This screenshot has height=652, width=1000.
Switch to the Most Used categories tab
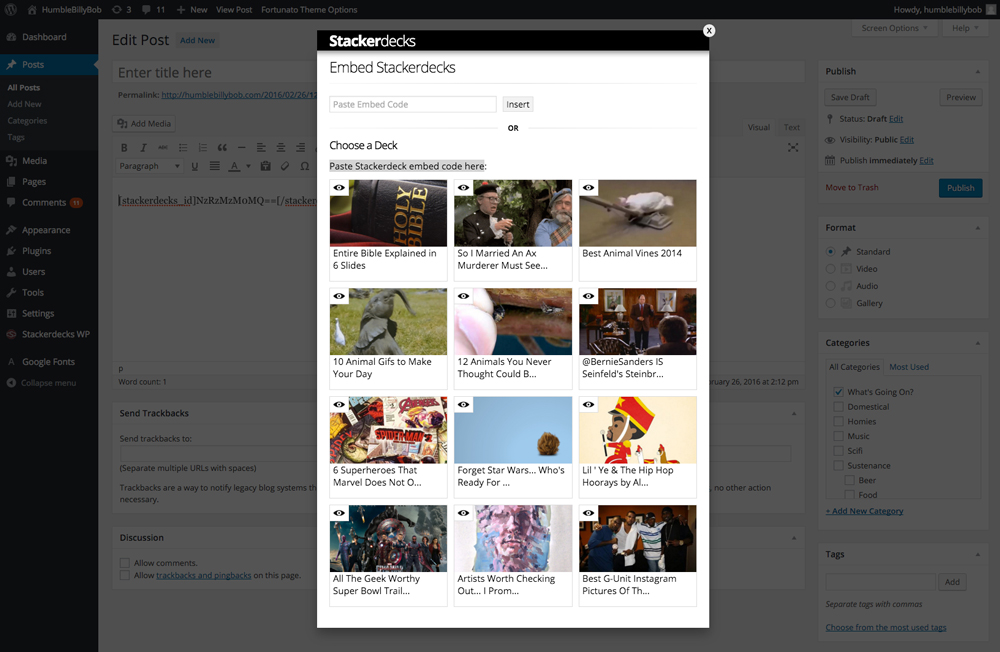(x=909, y=367)
